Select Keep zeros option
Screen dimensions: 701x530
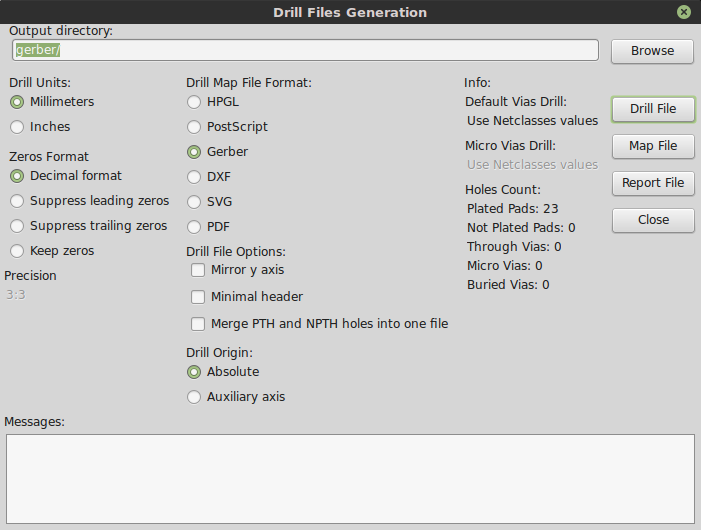pyautogui.click(x=17, y=251)
